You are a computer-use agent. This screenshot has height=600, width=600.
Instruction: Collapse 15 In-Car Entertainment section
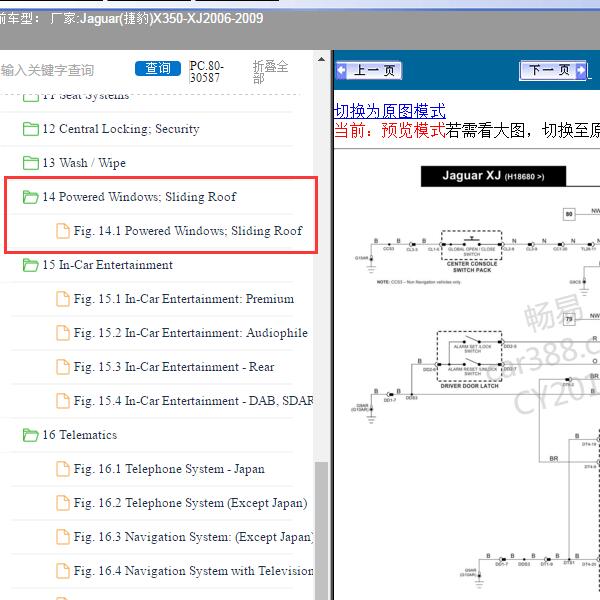pyautogui.click(x=108, y=265)
